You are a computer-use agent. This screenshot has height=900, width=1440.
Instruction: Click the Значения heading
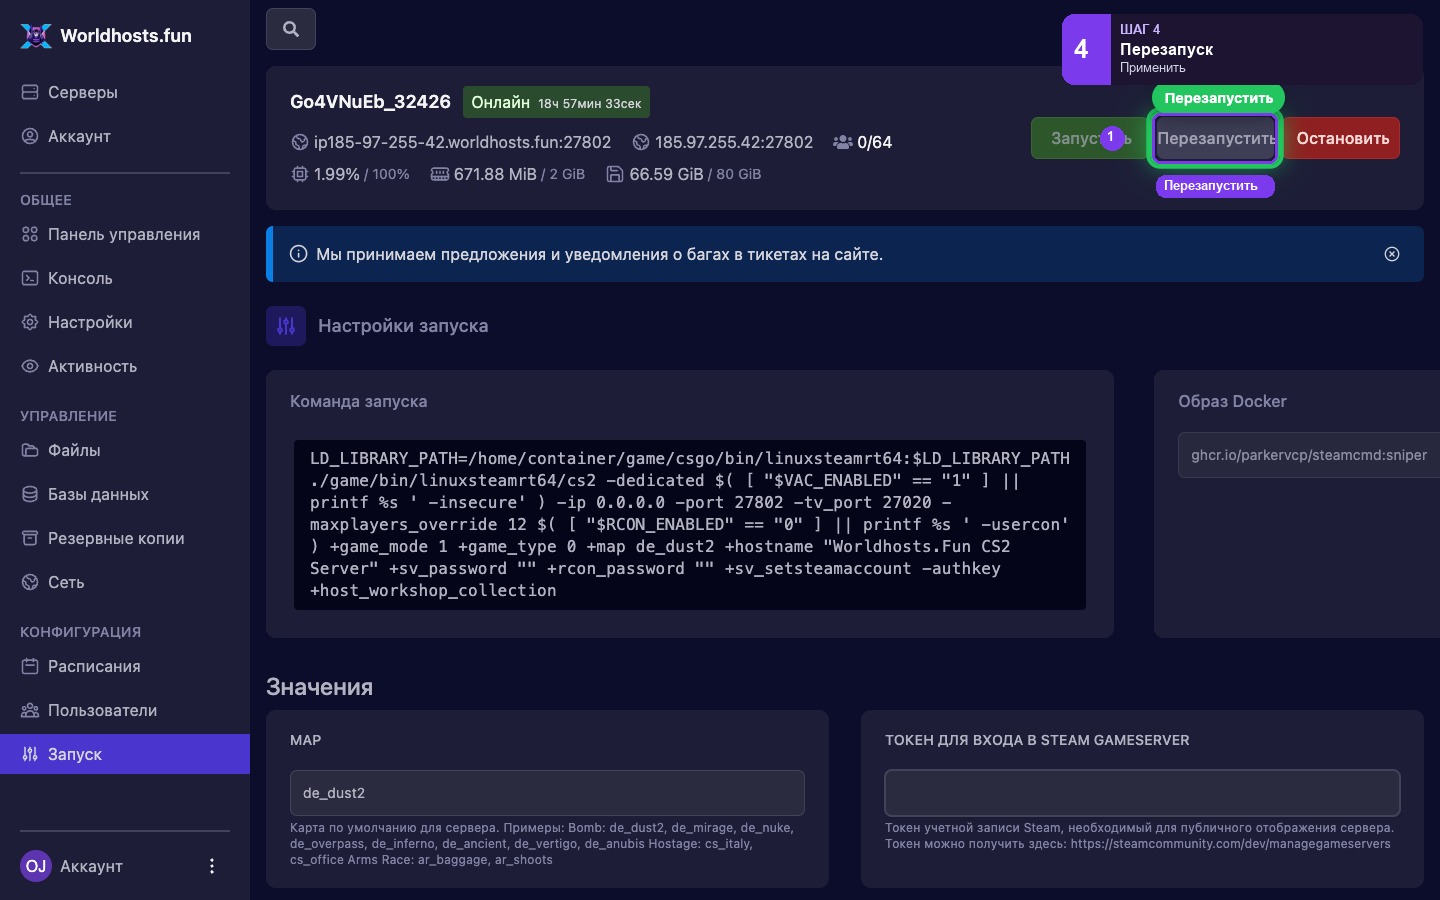click(x=319, y=687)
